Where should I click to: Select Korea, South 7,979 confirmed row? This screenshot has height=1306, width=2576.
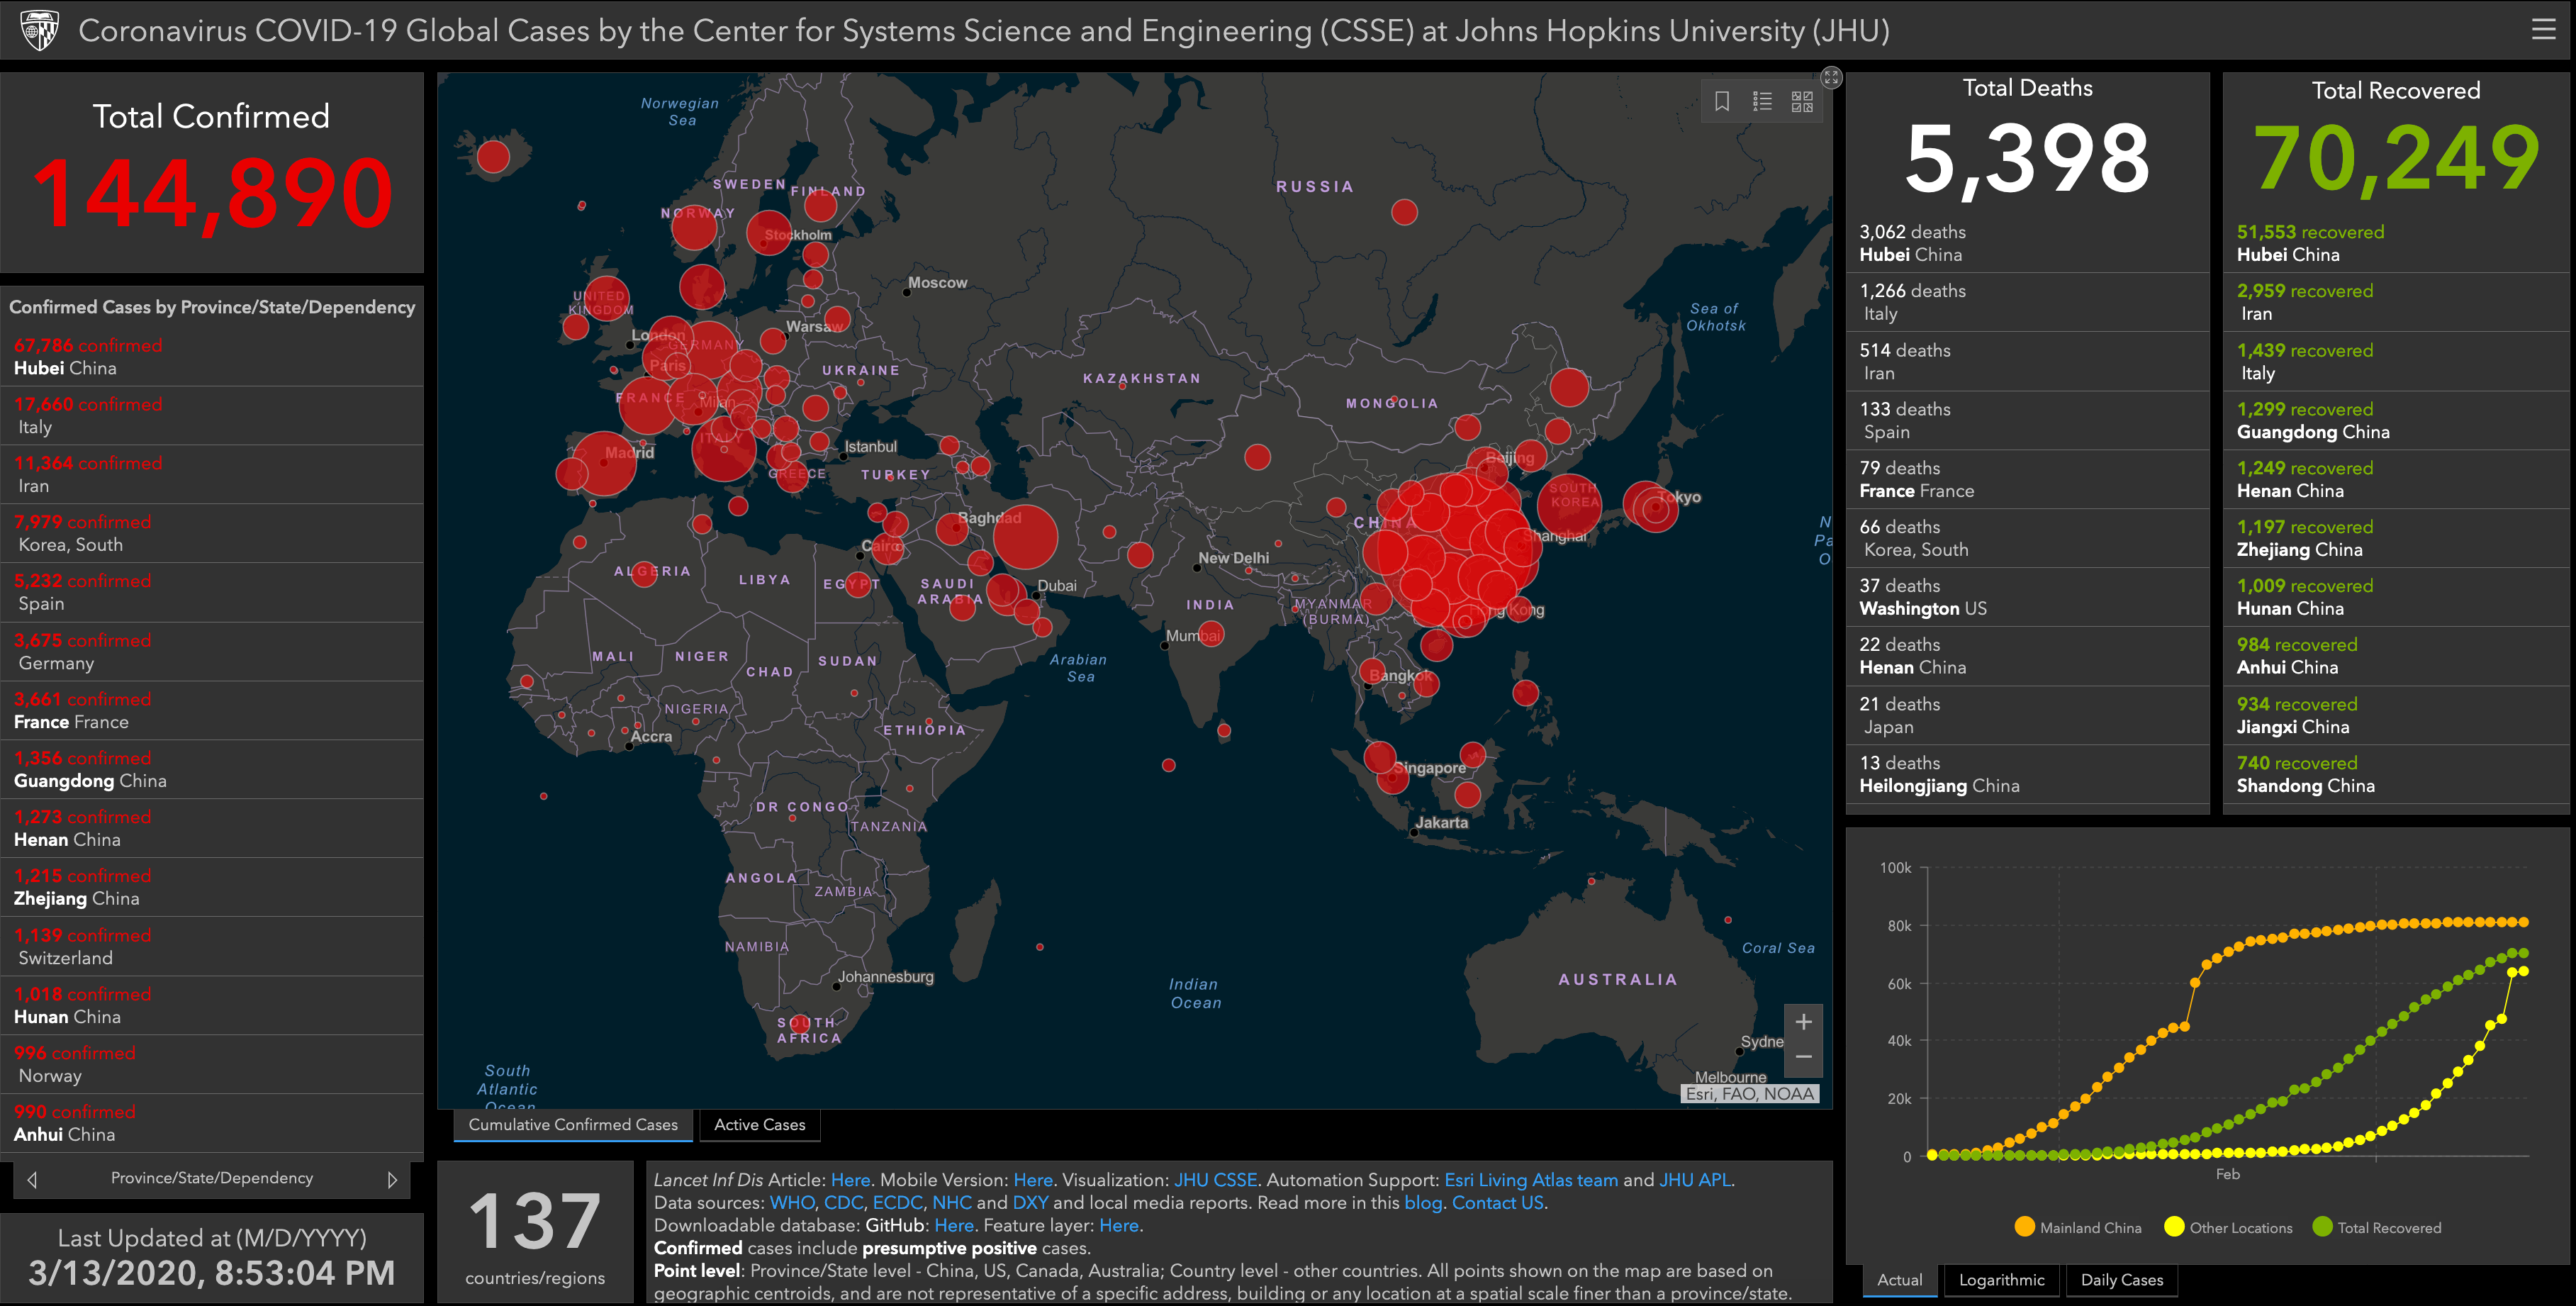[x=212, y=534]
